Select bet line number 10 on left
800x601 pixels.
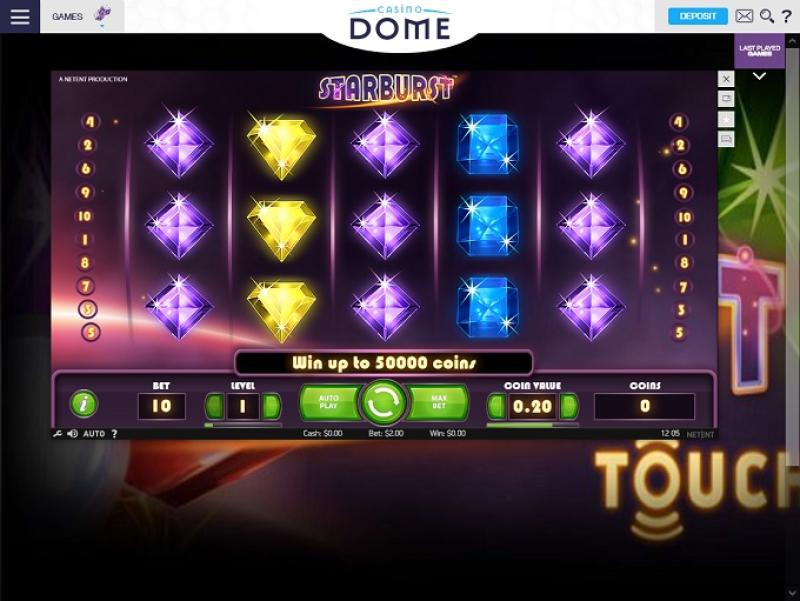pos(84,216)
